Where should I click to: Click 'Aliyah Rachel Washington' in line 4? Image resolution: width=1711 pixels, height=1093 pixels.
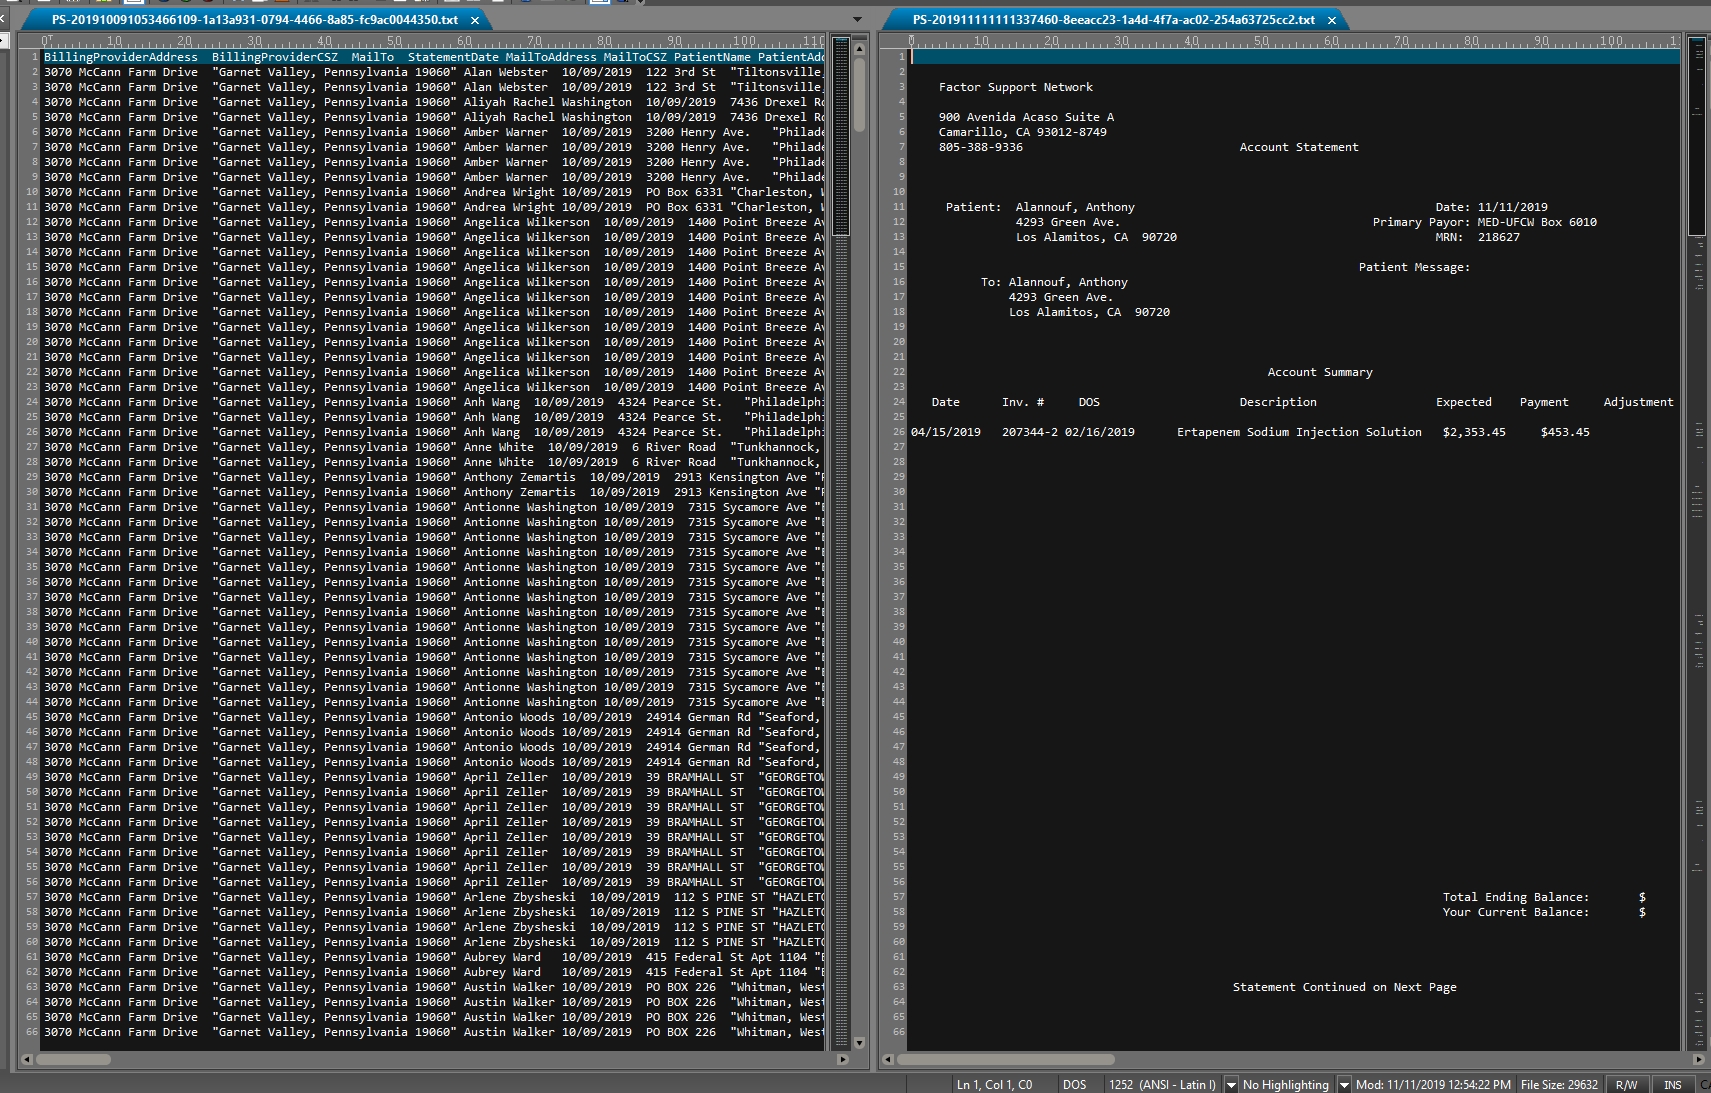548,102
